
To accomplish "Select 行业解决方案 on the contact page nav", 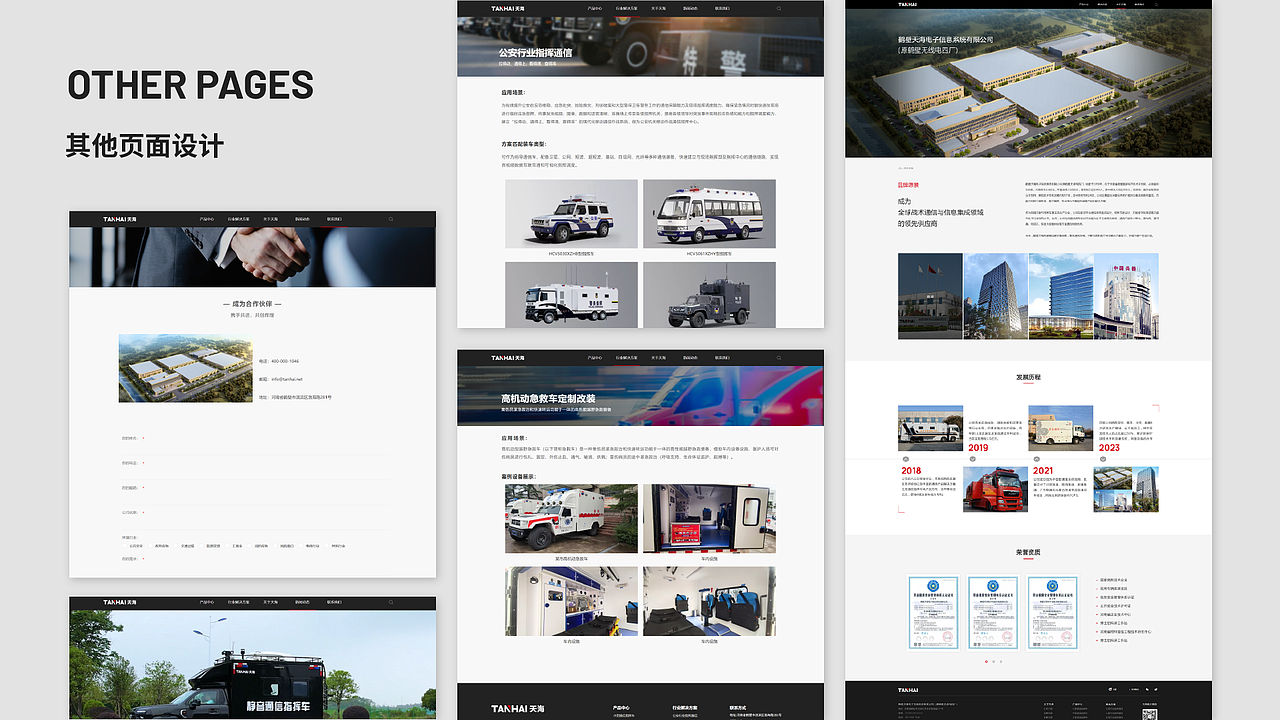I will point(238,219).
